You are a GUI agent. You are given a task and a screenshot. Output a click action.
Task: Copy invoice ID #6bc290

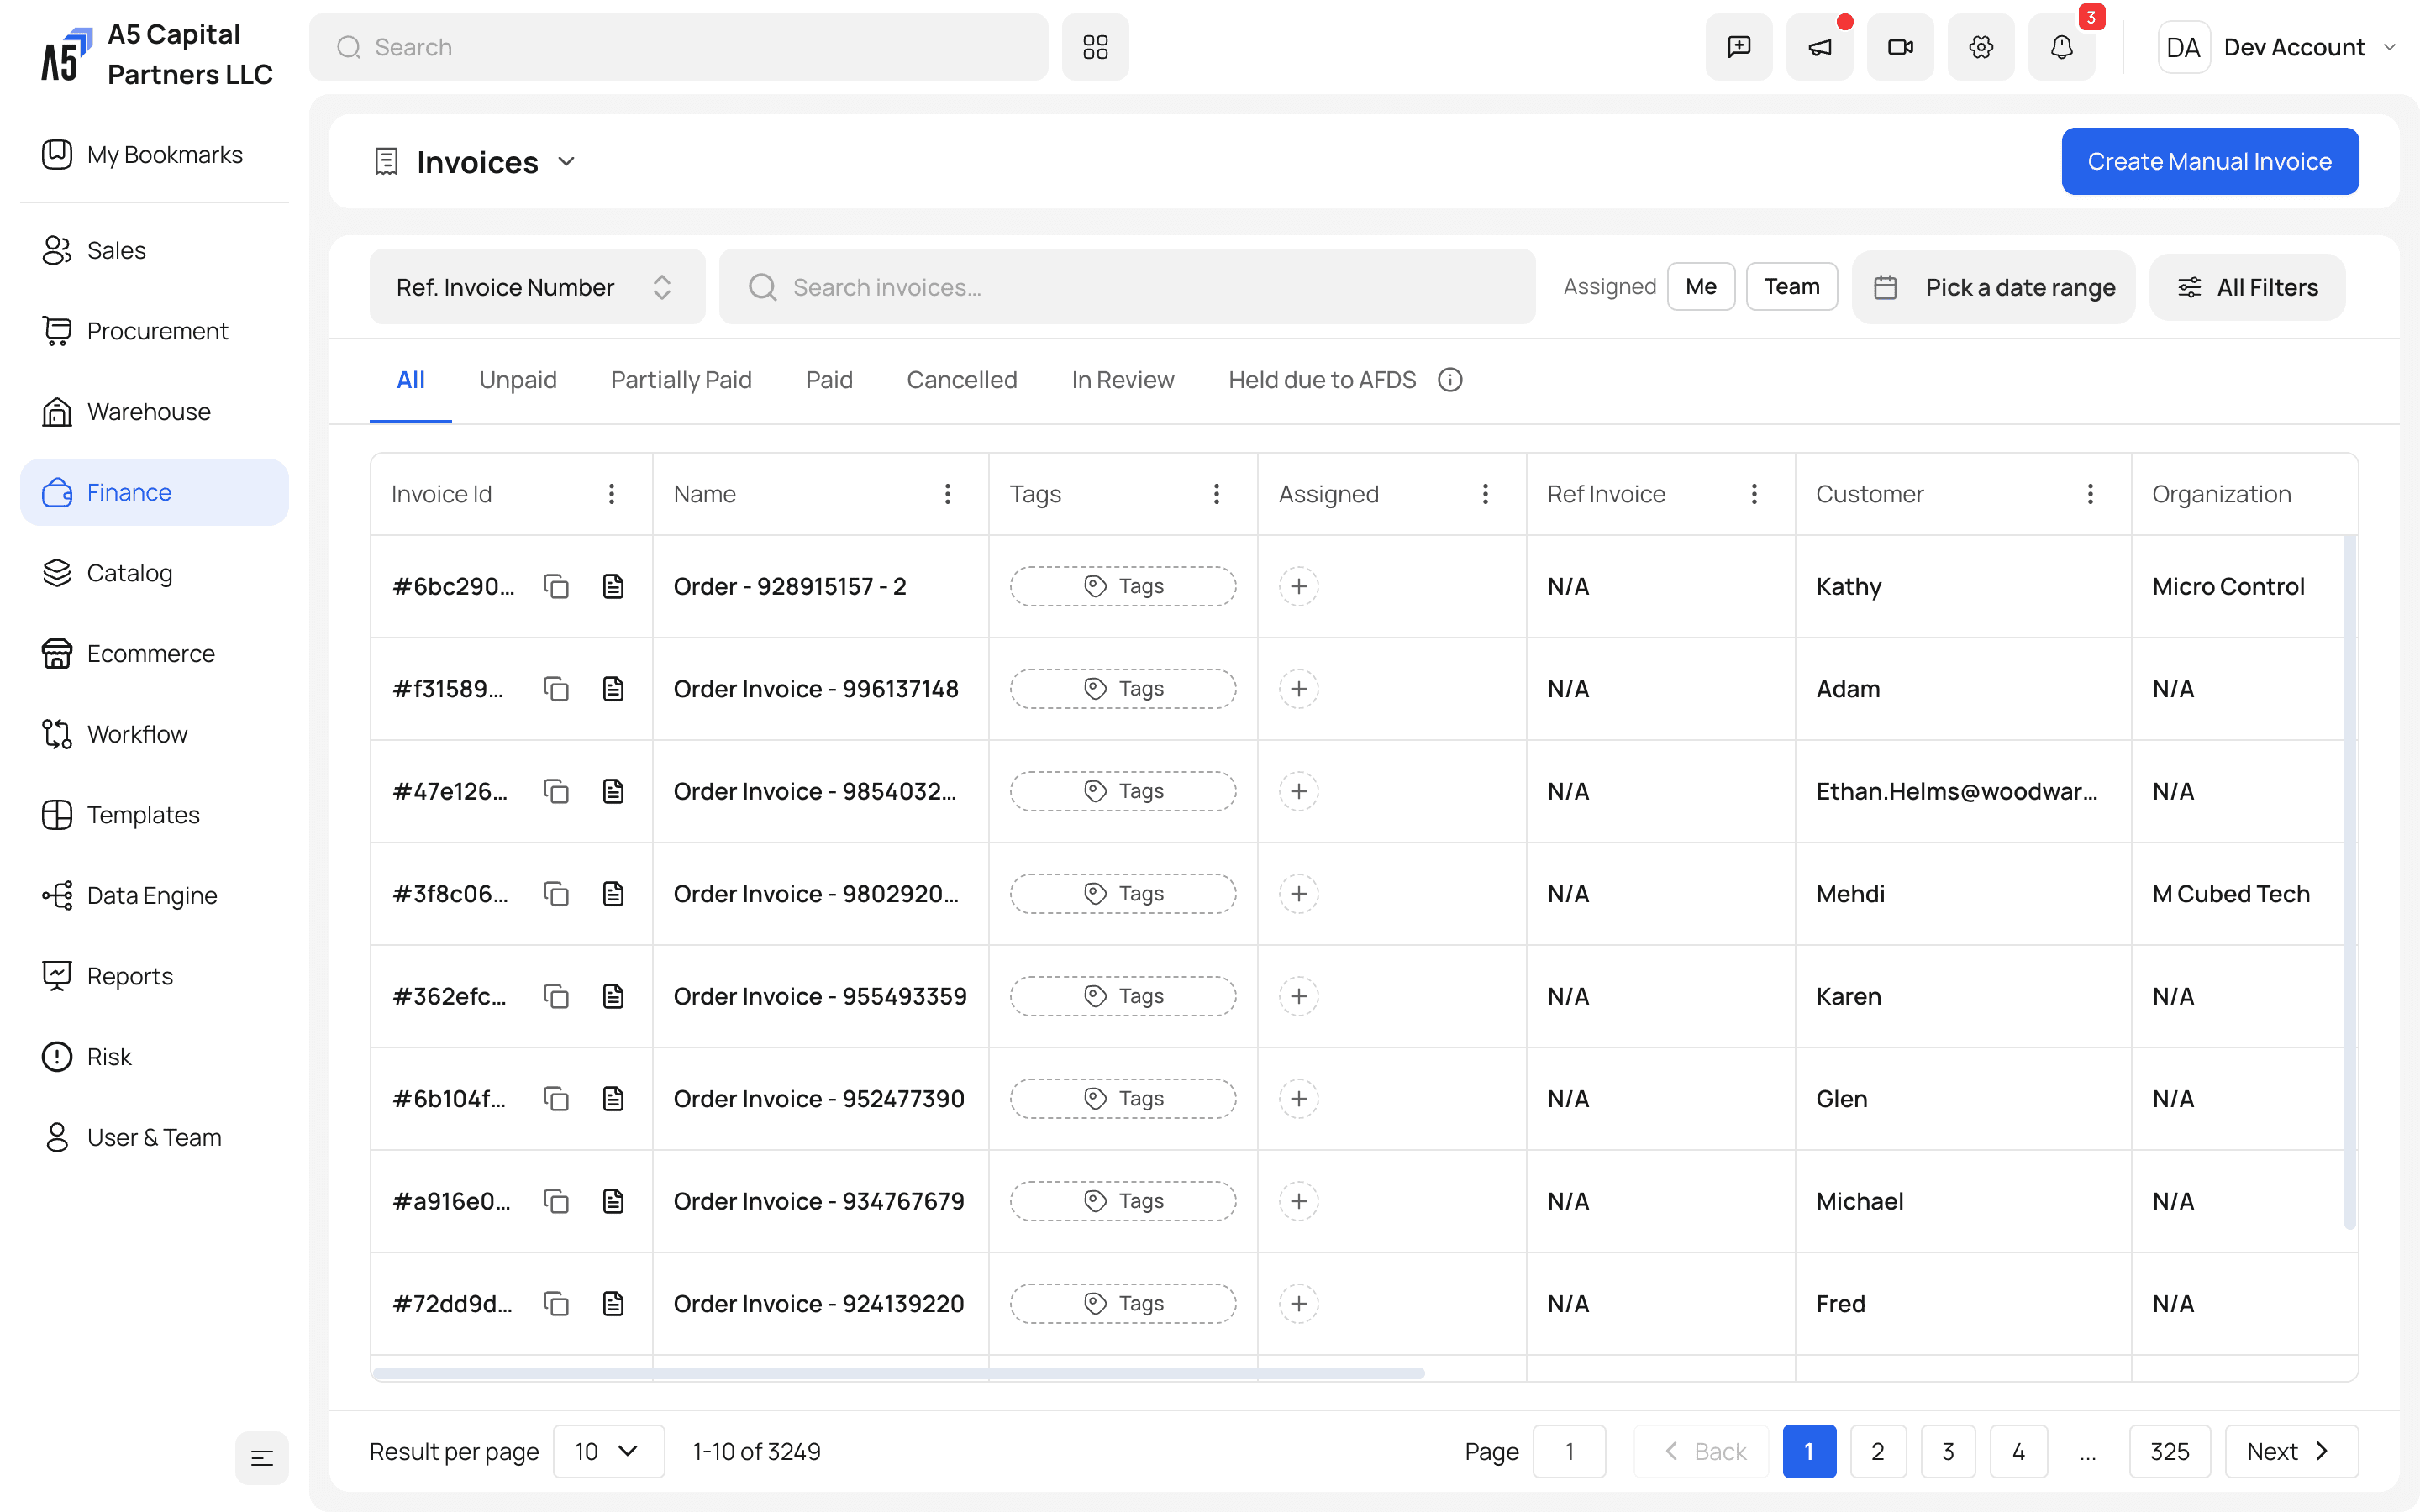[x=556, y=586]
